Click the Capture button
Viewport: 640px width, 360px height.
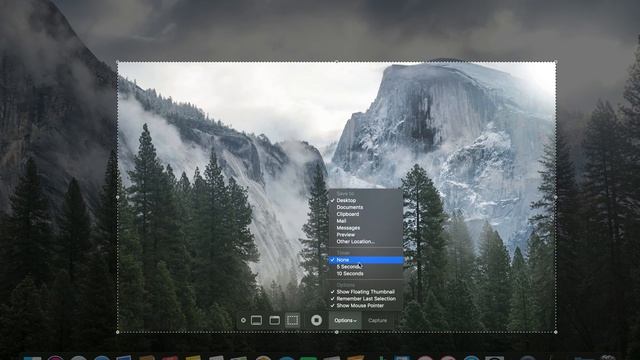click(x=377, y=320)
